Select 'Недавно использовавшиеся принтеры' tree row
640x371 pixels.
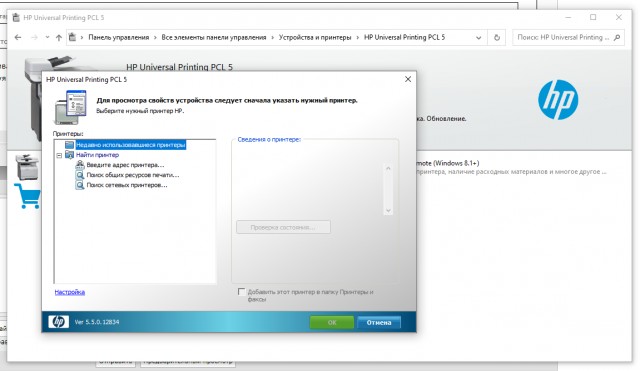point(131,145)
